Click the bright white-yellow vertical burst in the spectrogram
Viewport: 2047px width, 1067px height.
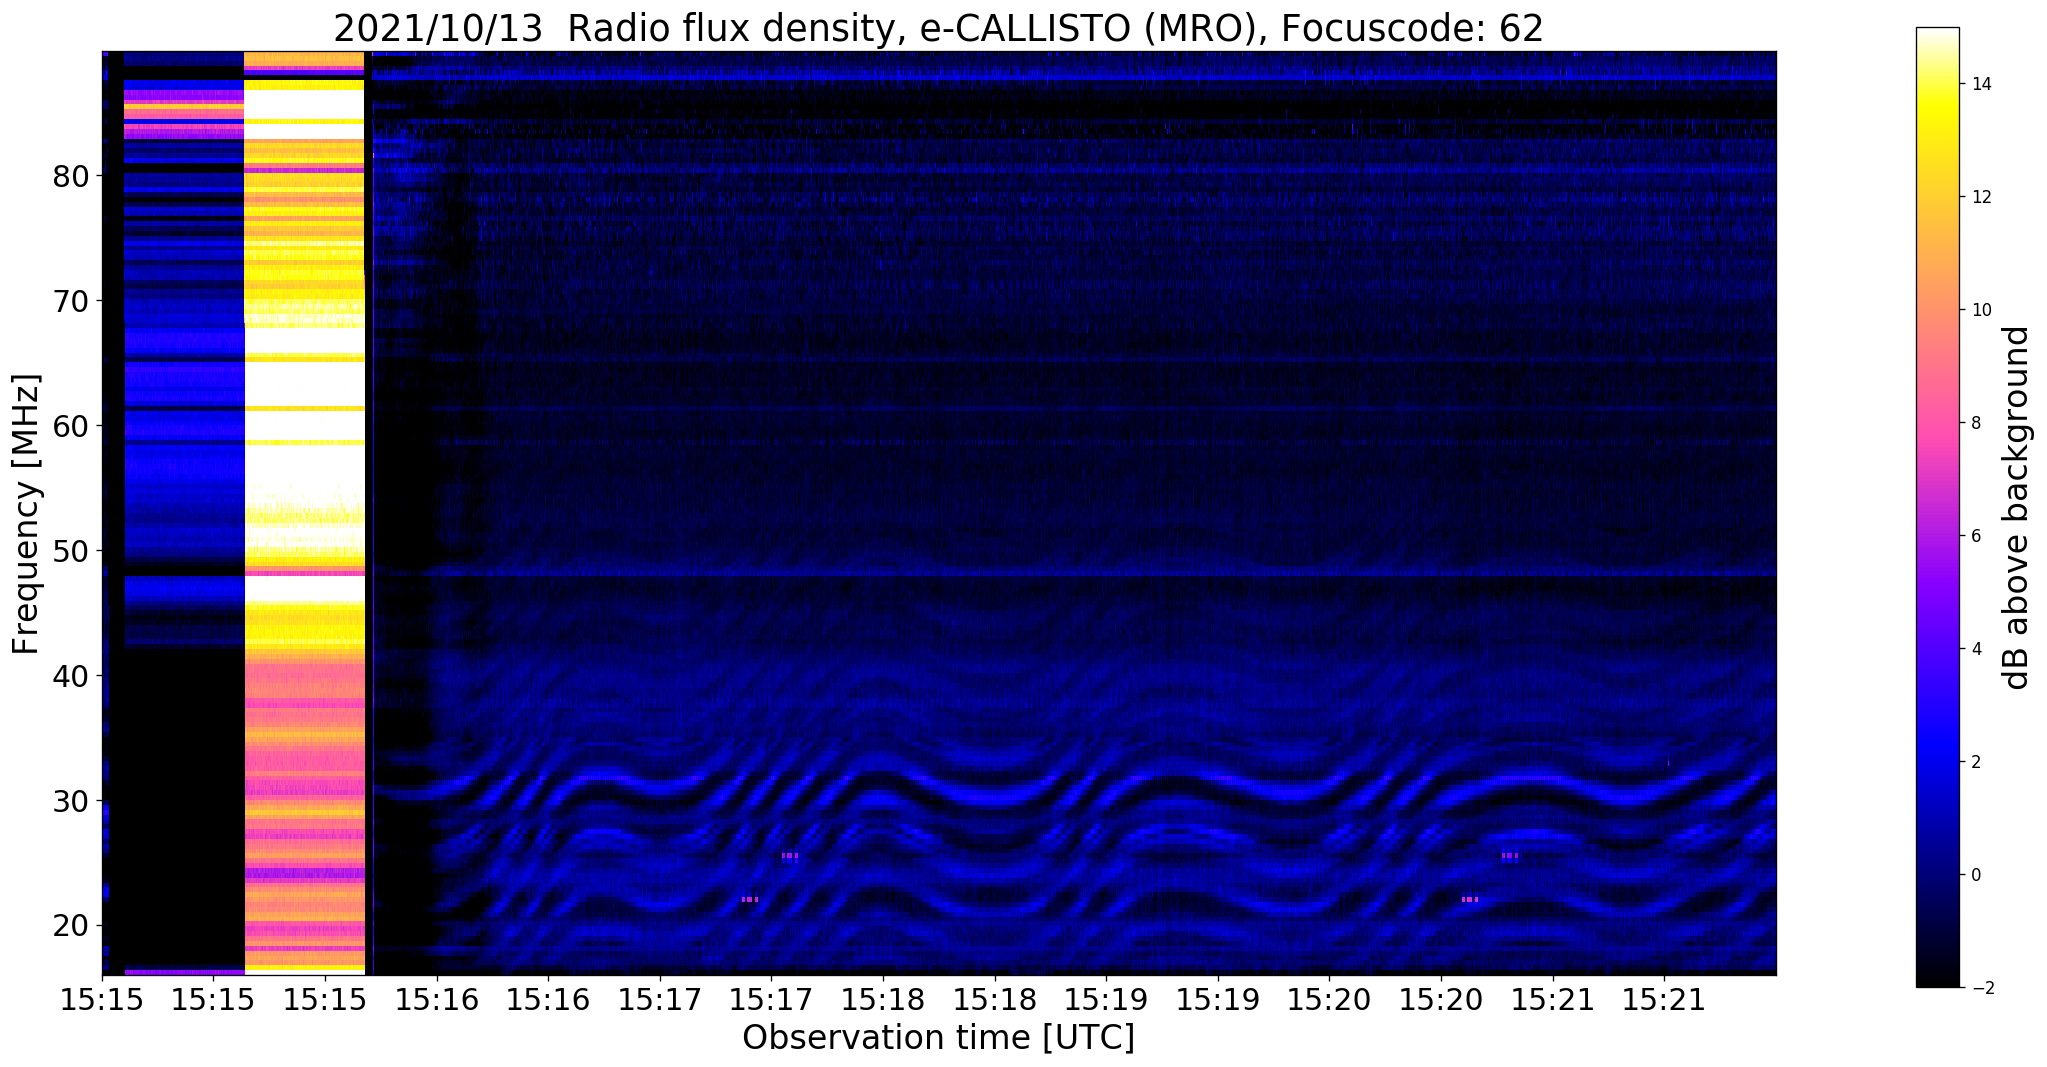(305, 513)
